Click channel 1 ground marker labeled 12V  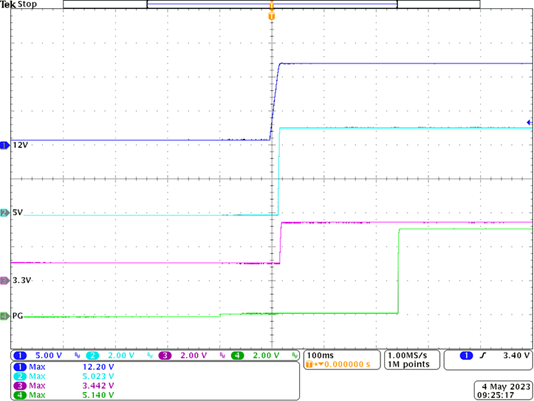tap(5, 145)
